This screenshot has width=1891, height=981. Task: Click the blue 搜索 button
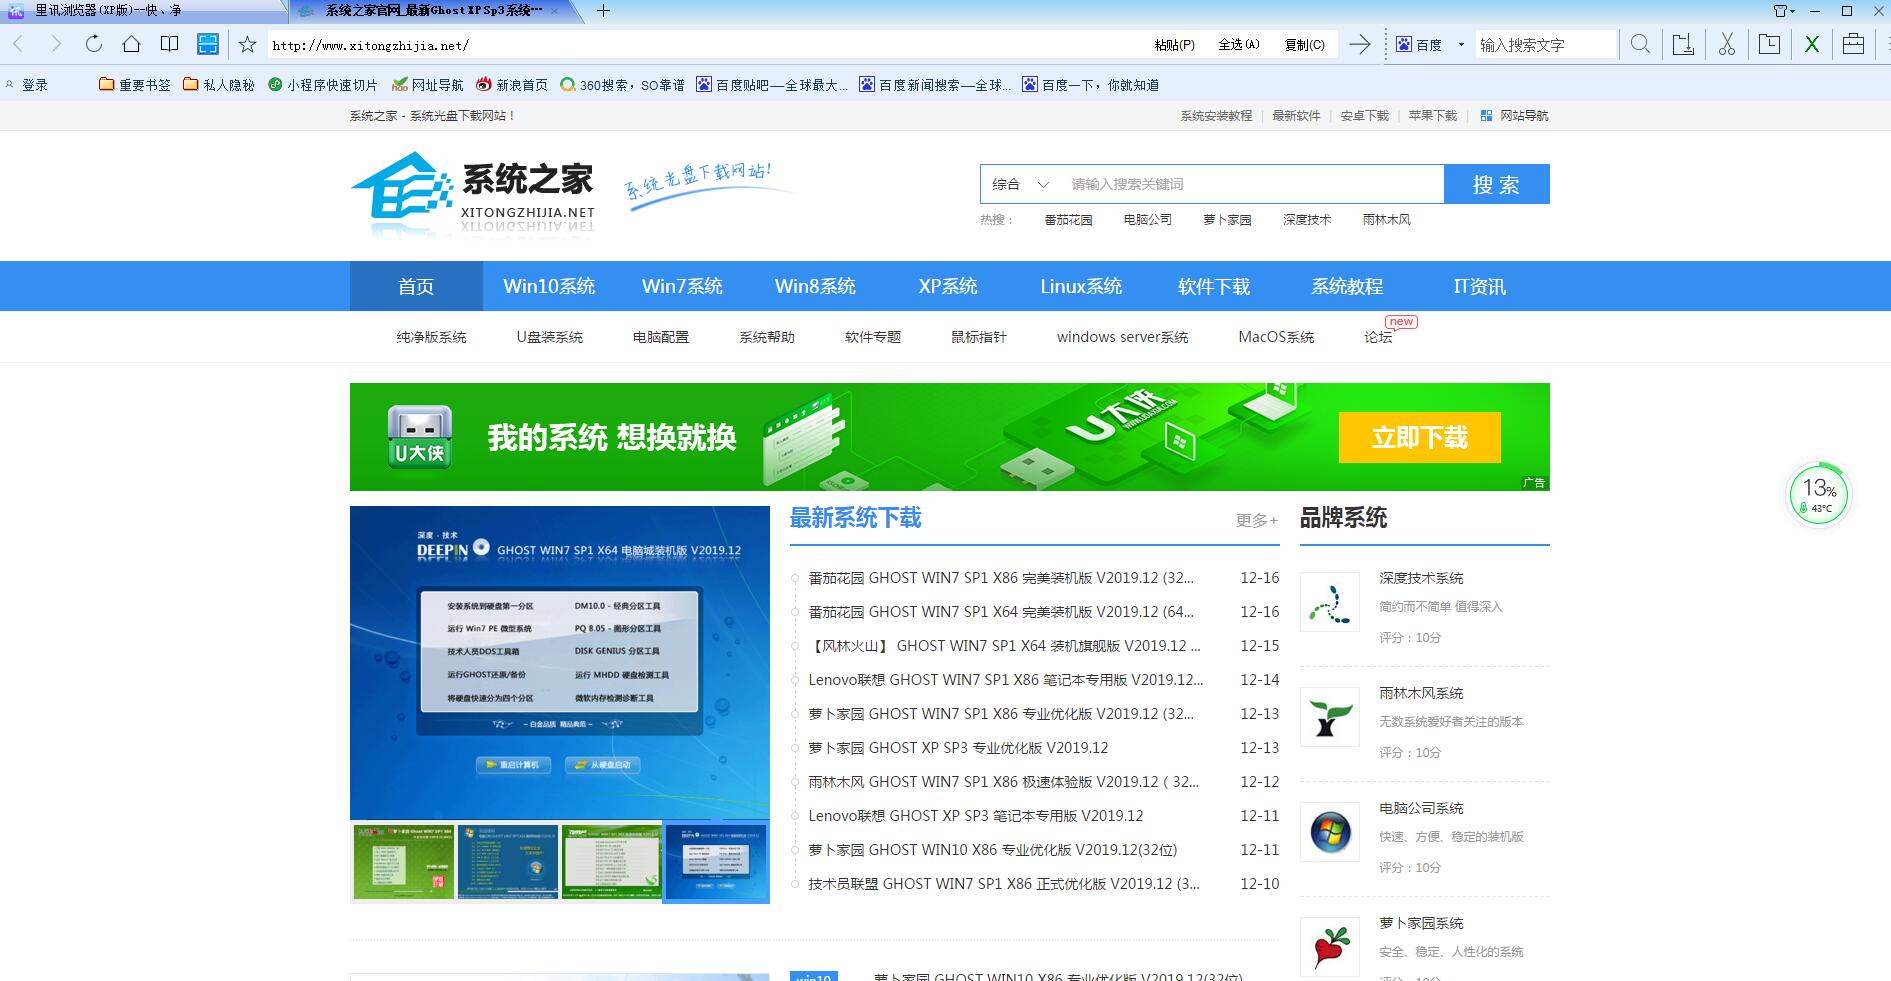tap(1497, 184)
